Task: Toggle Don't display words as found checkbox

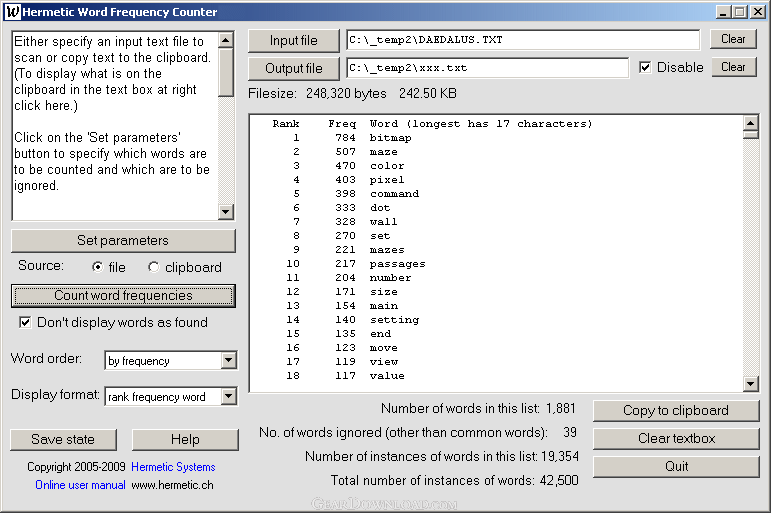Action: click(x=25, y=322)
